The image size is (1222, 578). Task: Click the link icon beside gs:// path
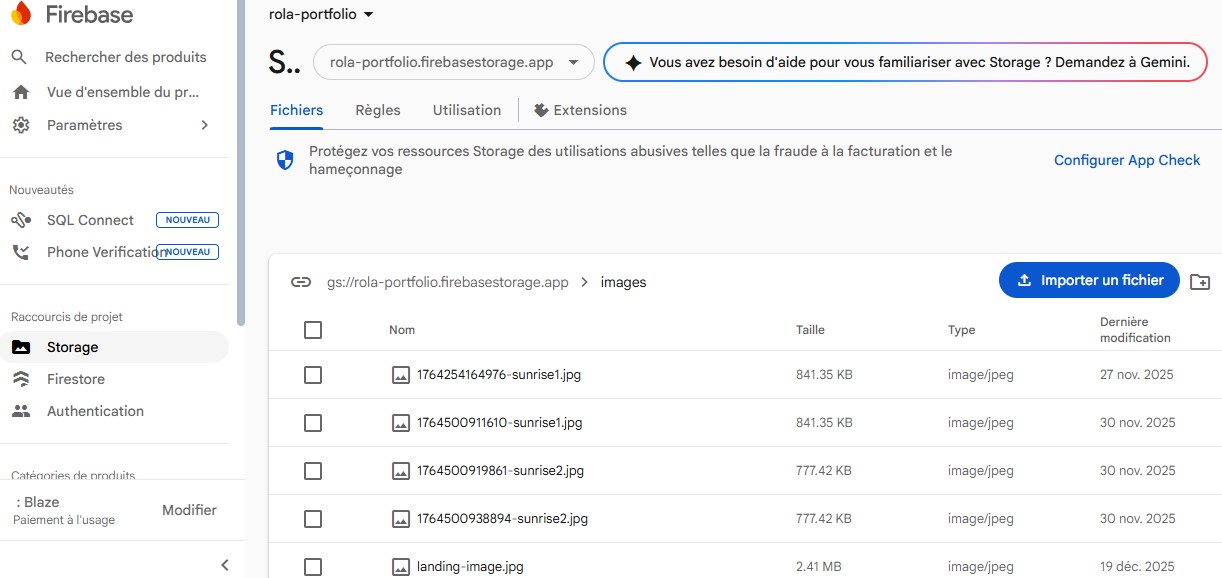click(x=300, y=282)
